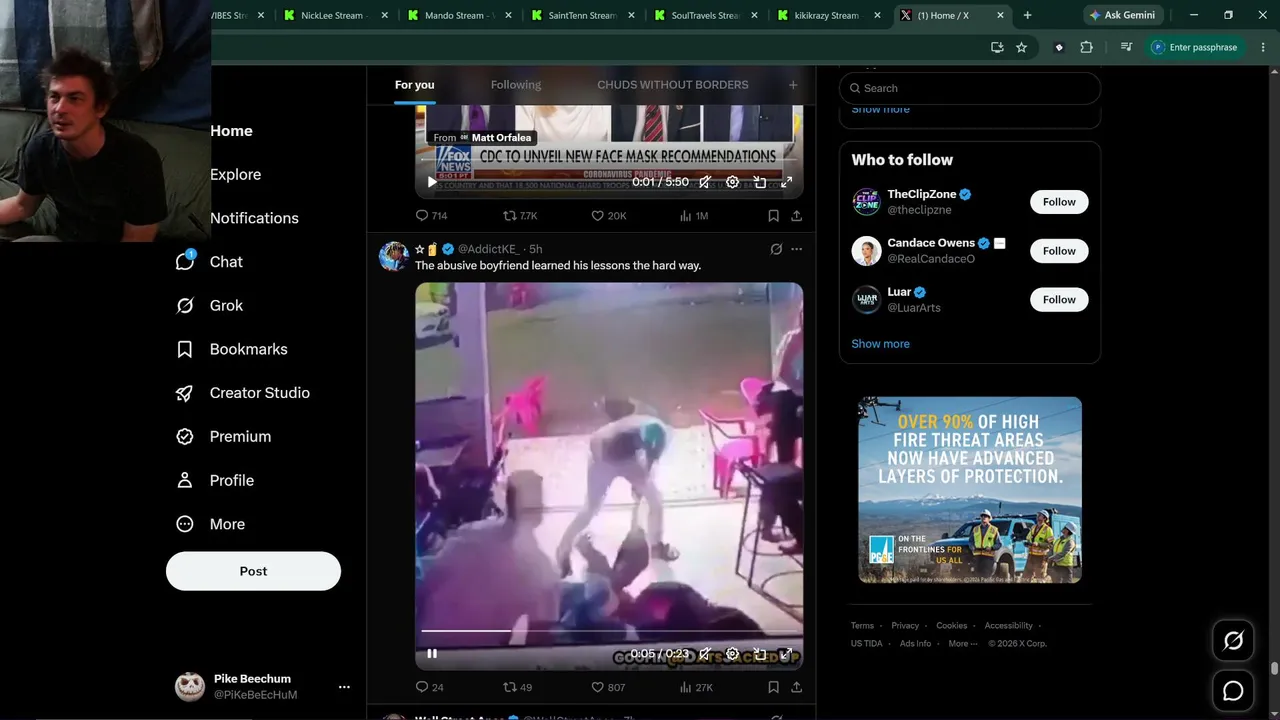Share the AddictKE tweet

pyautogui.click(x=796, y=687)
